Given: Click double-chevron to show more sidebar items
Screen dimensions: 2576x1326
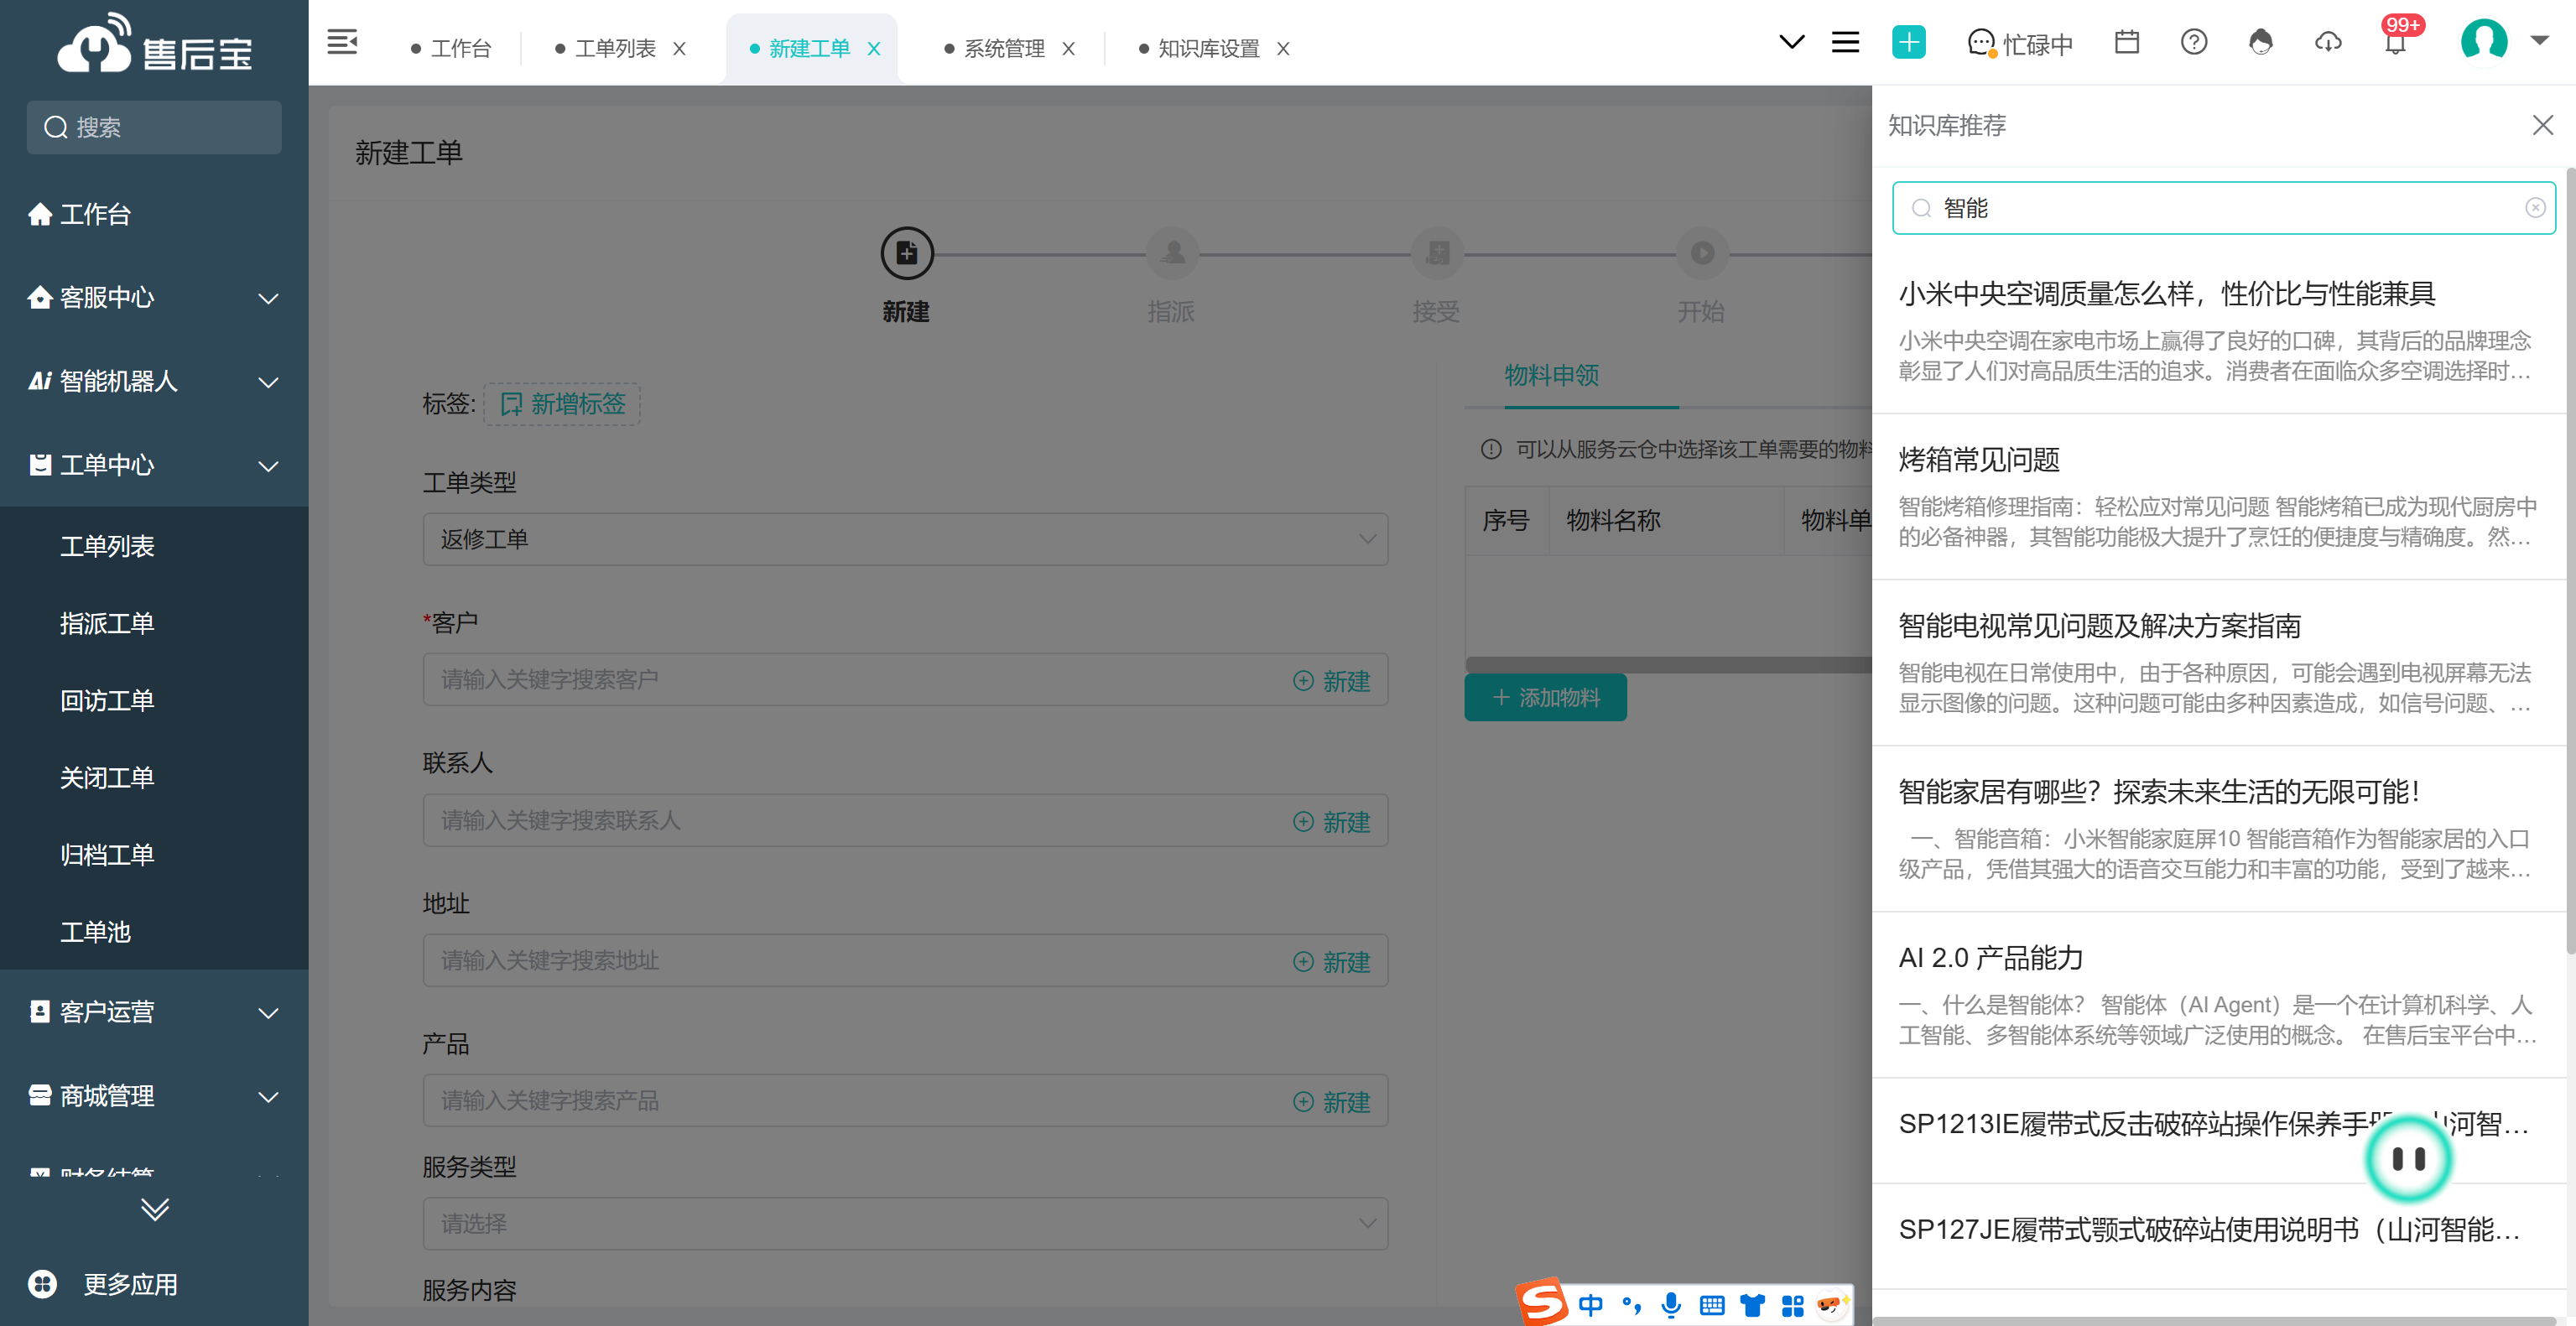Looking at the screenshot, I should coord(154,1209).
